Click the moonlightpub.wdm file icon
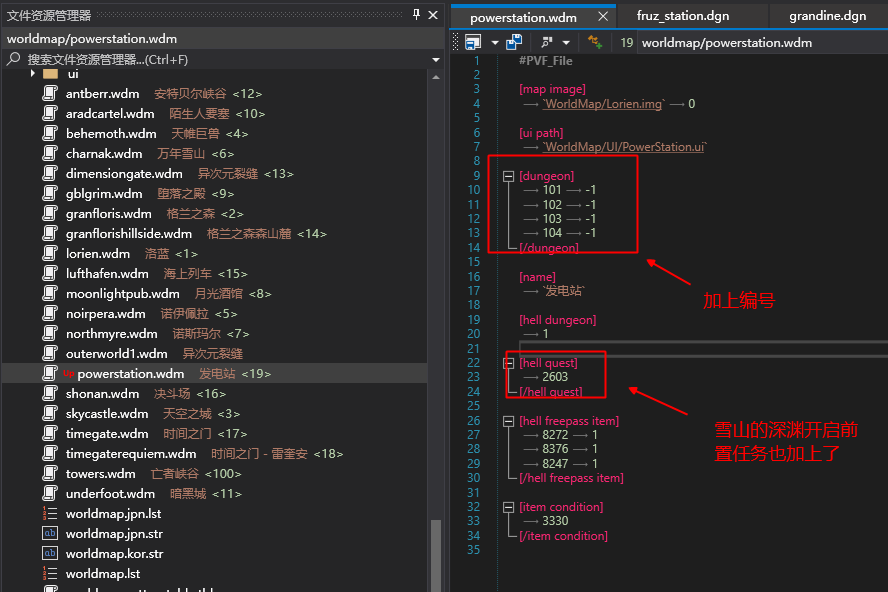This screenshot has height=592, width=888. click(50, 293)
